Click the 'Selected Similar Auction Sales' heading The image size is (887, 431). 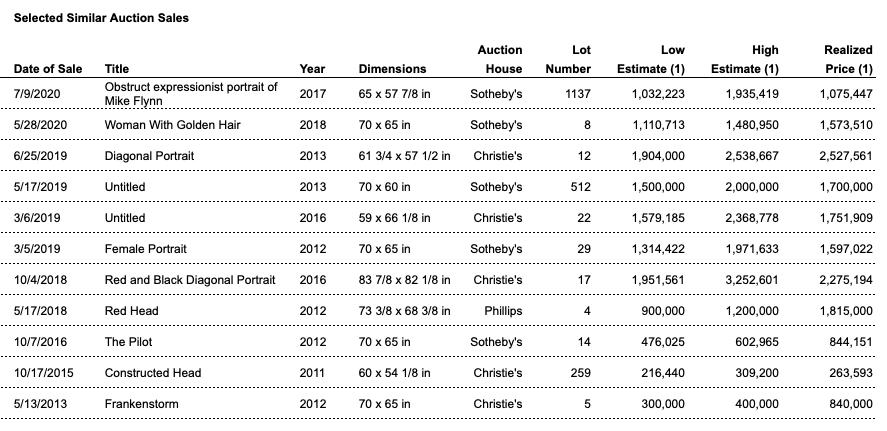(x=101, y=18)
